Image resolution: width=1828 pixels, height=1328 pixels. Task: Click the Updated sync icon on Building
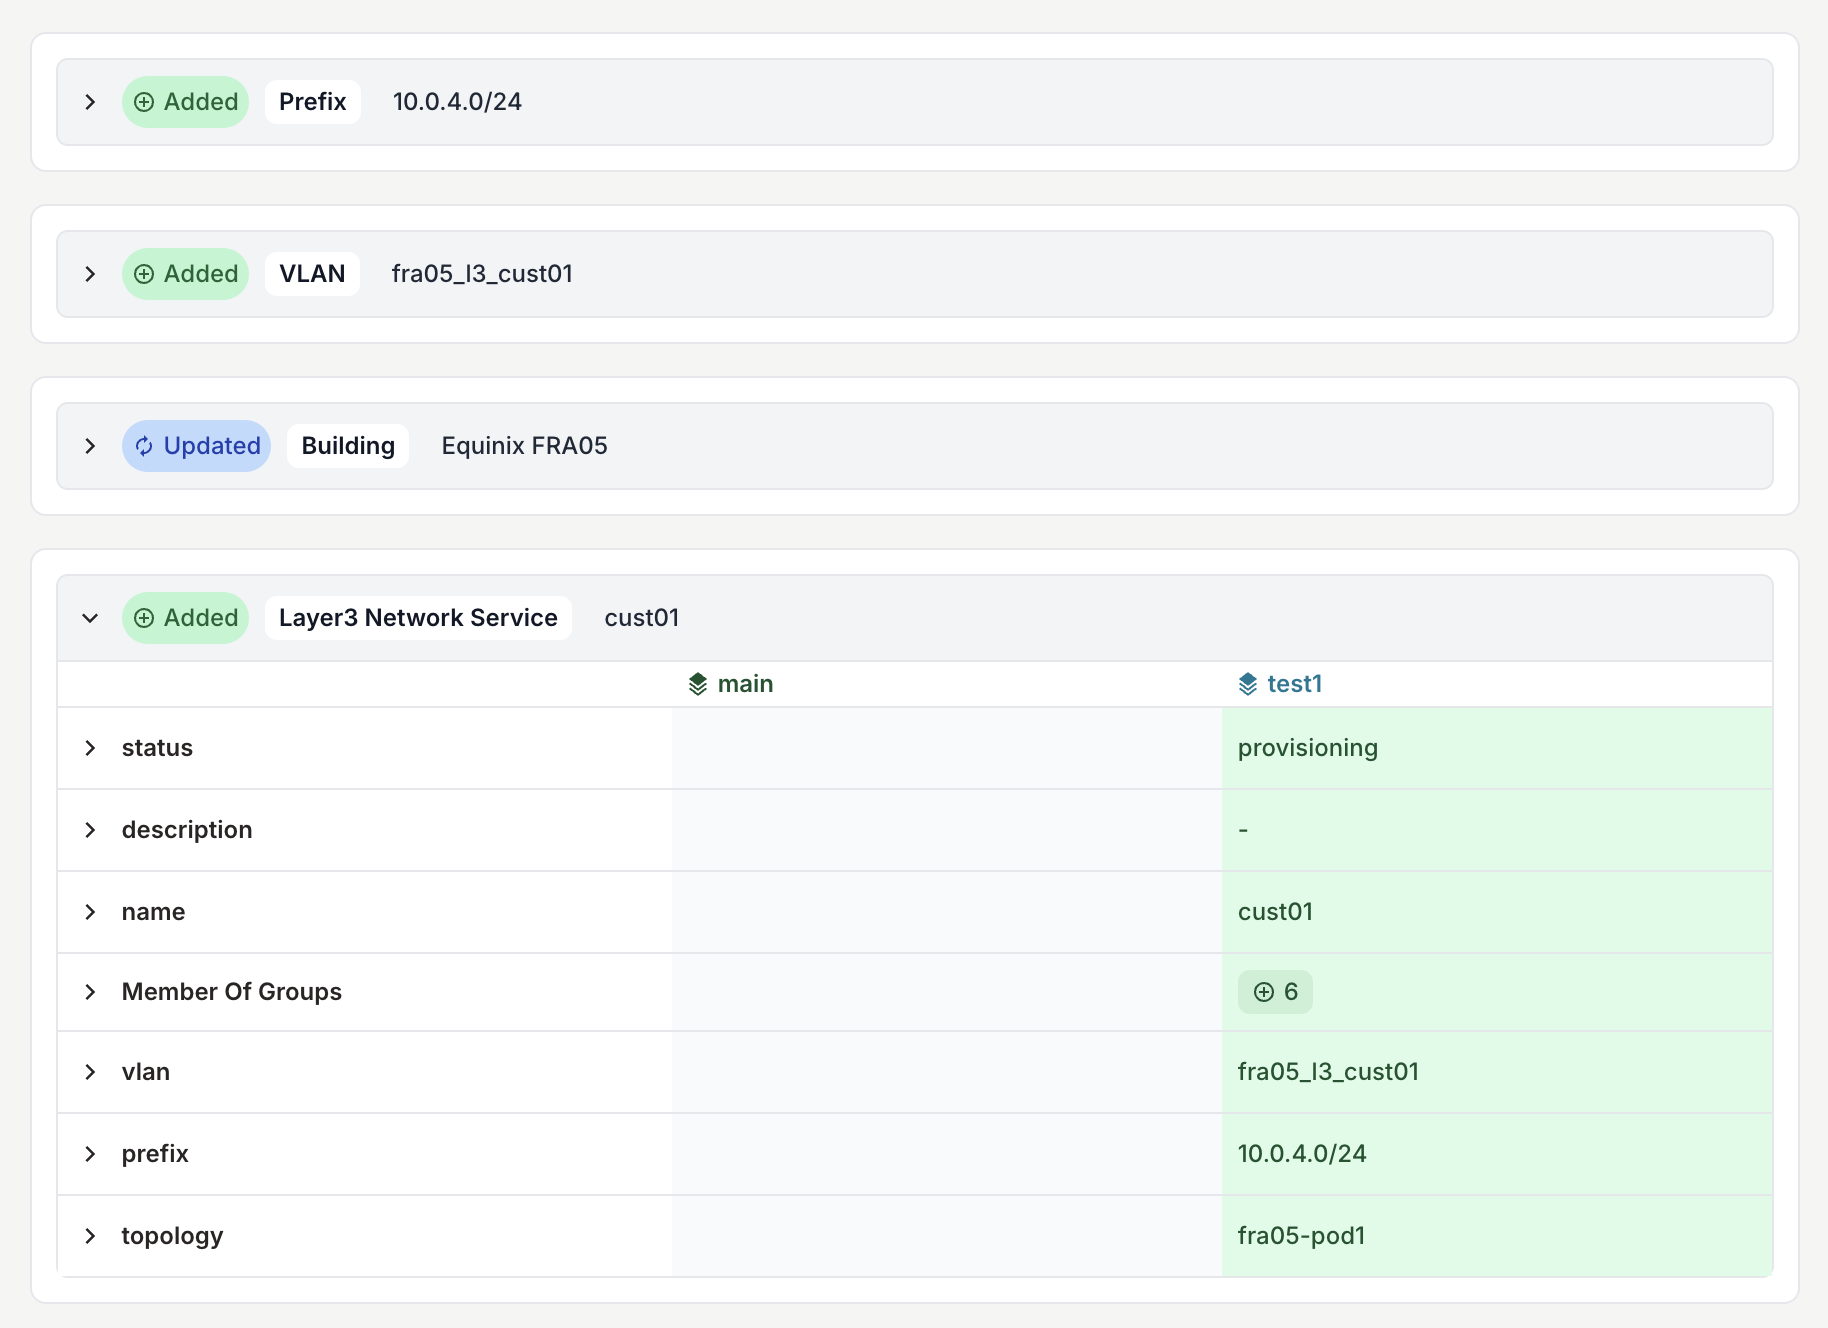pyautogui.click(x=144, y=446)
